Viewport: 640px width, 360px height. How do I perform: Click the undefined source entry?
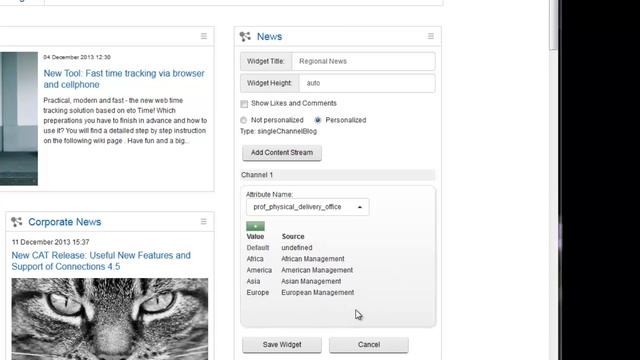click(x=297, y=247)
